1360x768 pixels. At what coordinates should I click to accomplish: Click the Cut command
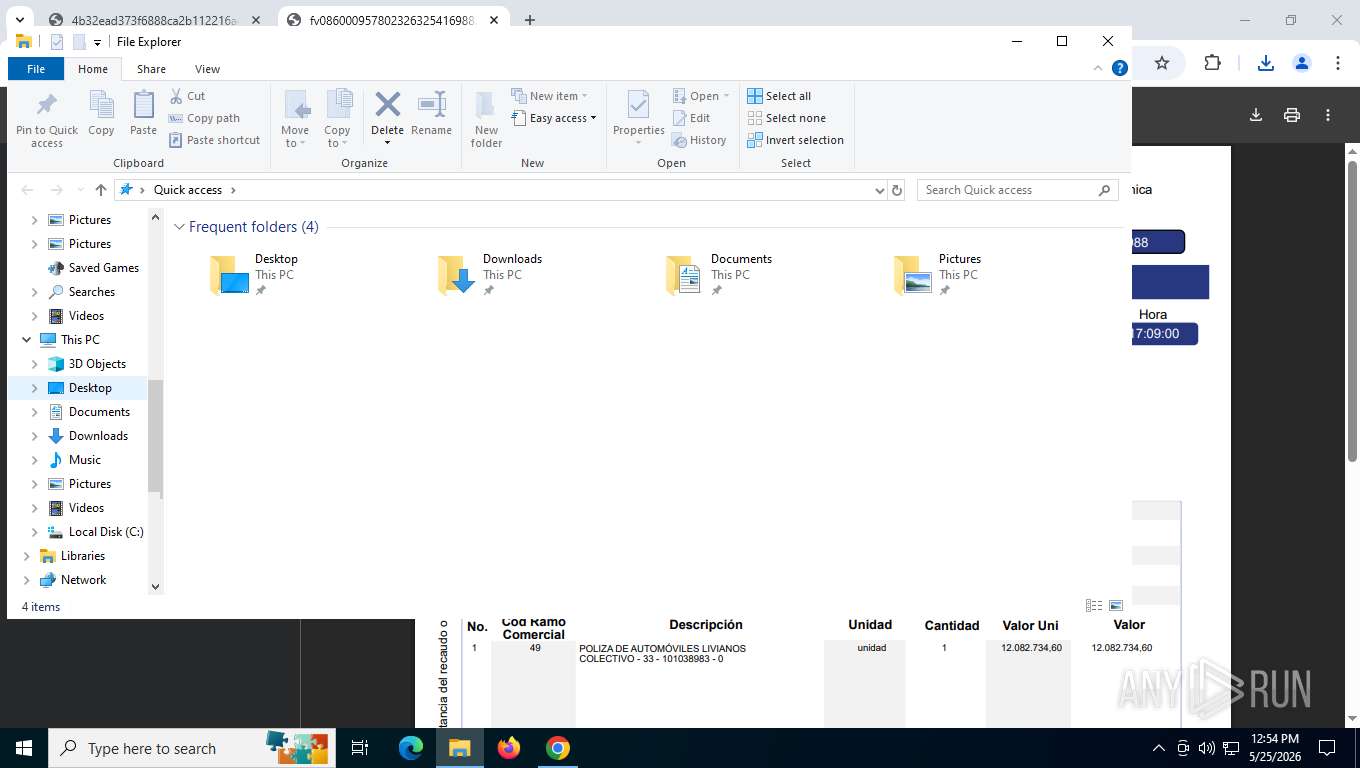[x=187, y=96]
